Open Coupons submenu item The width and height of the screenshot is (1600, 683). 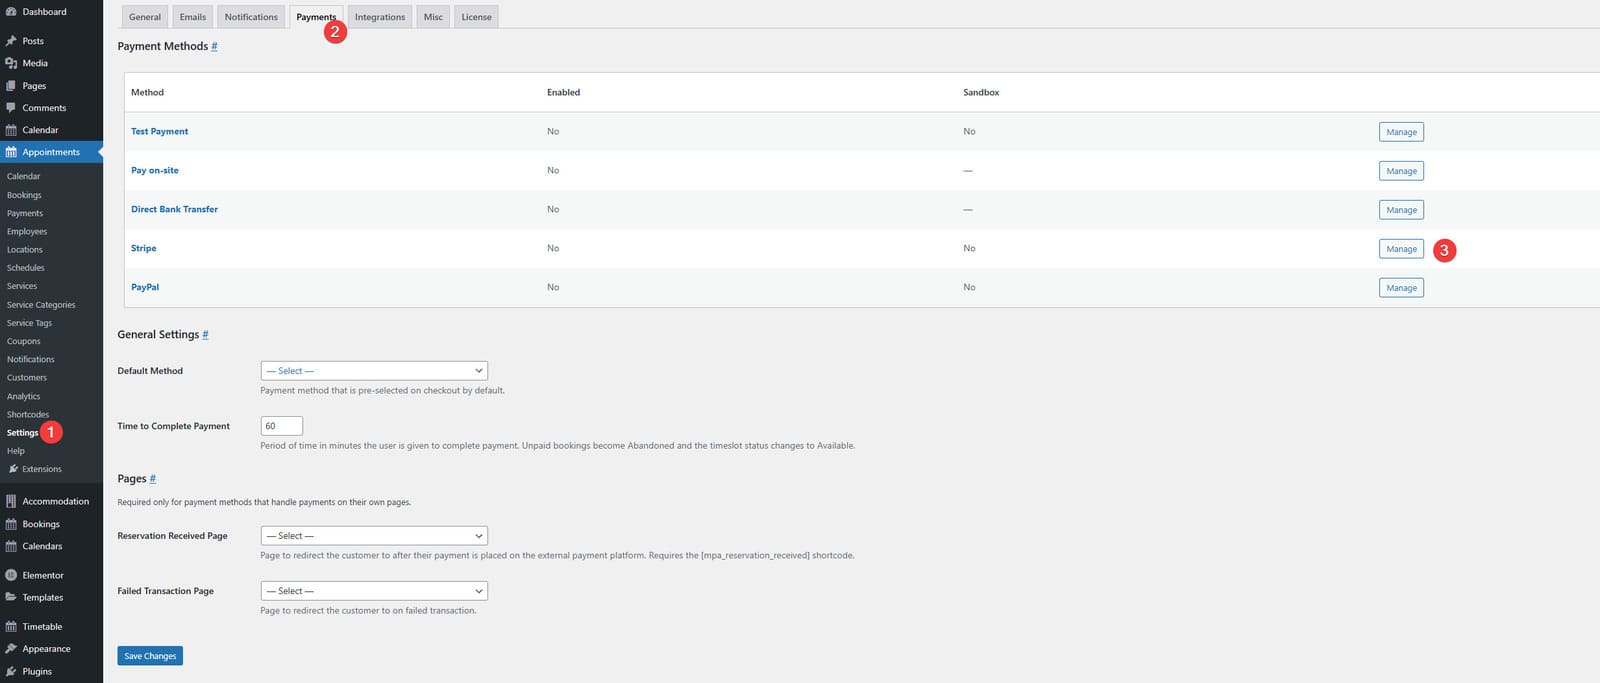point(24,341)
